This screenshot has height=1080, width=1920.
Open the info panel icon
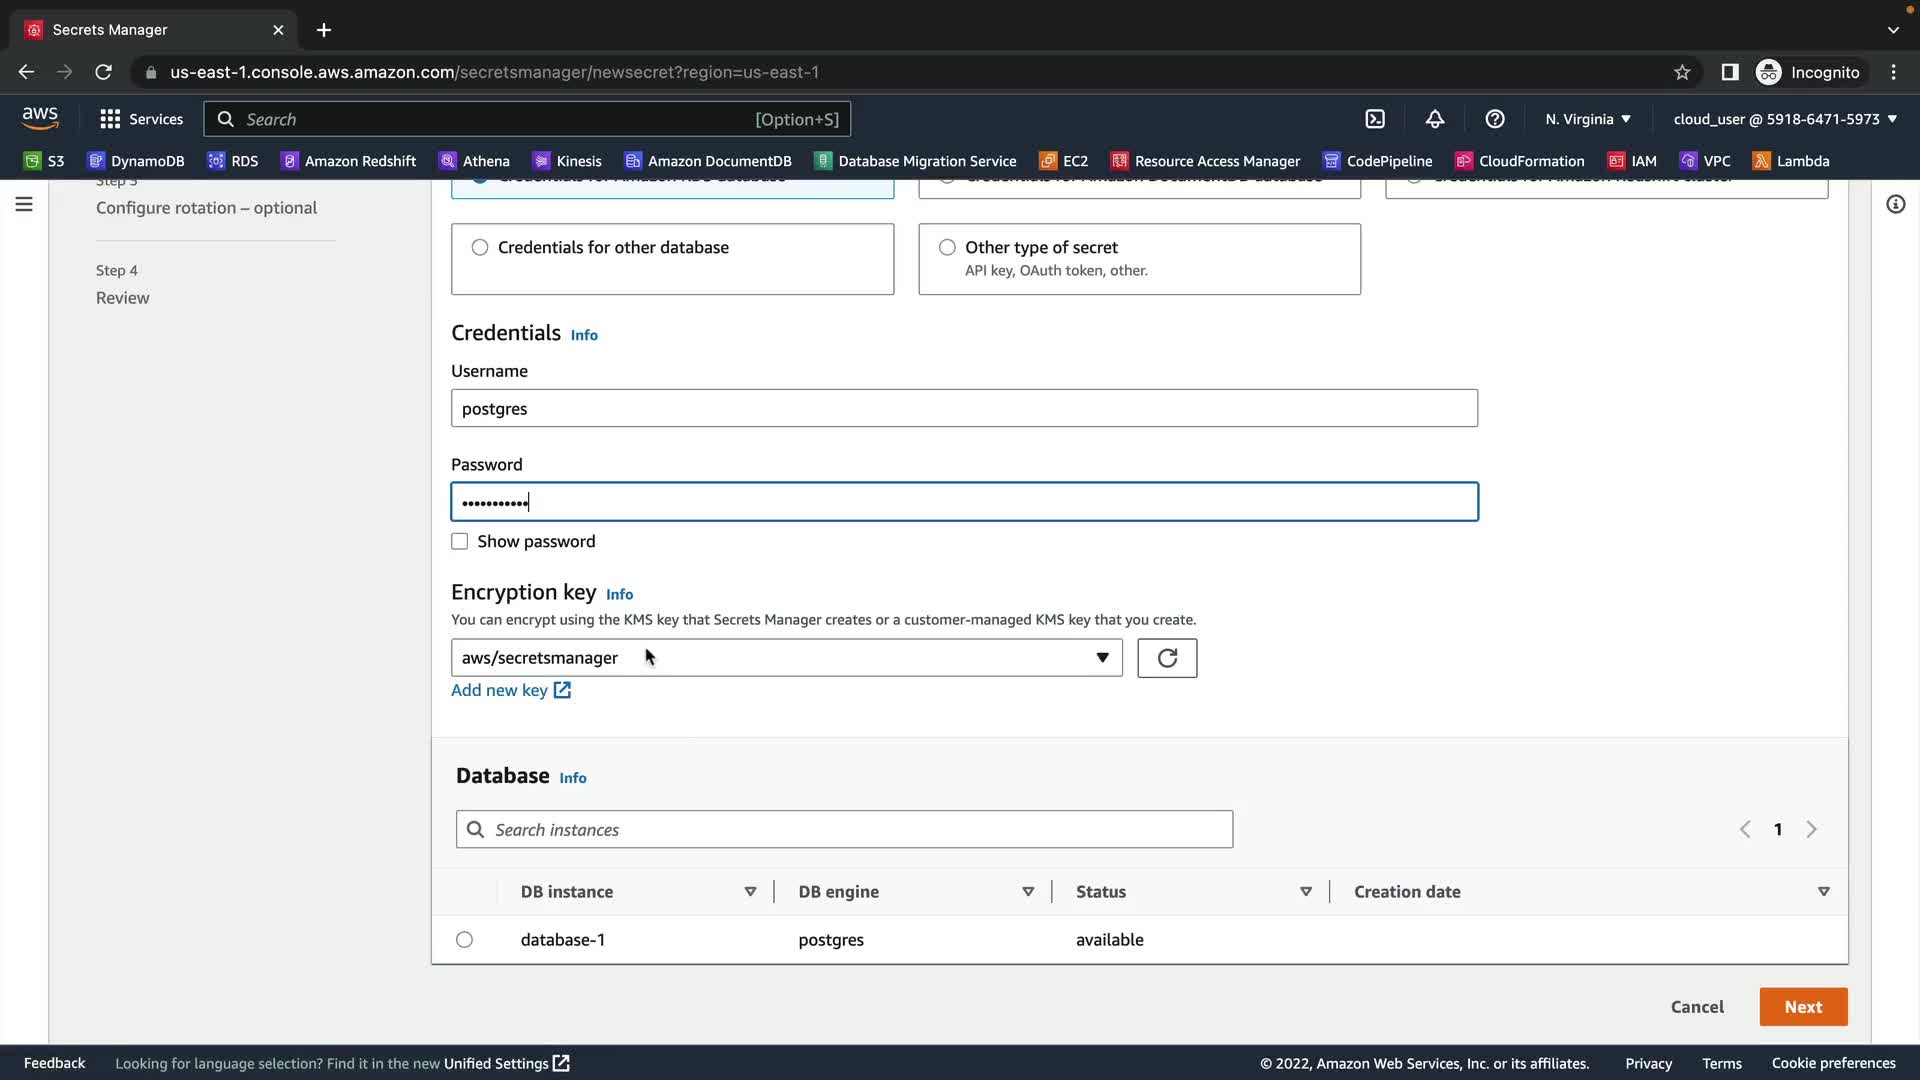[1895, 204]
